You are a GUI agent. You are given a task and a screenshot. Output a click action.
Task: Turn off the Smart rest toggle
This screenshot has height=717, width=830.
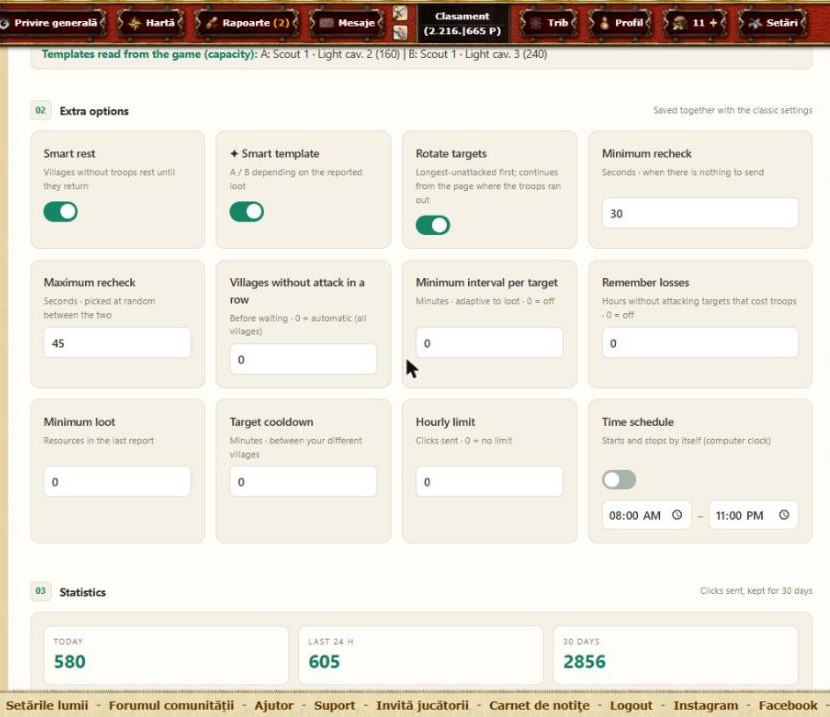click(x=60, y=212)
